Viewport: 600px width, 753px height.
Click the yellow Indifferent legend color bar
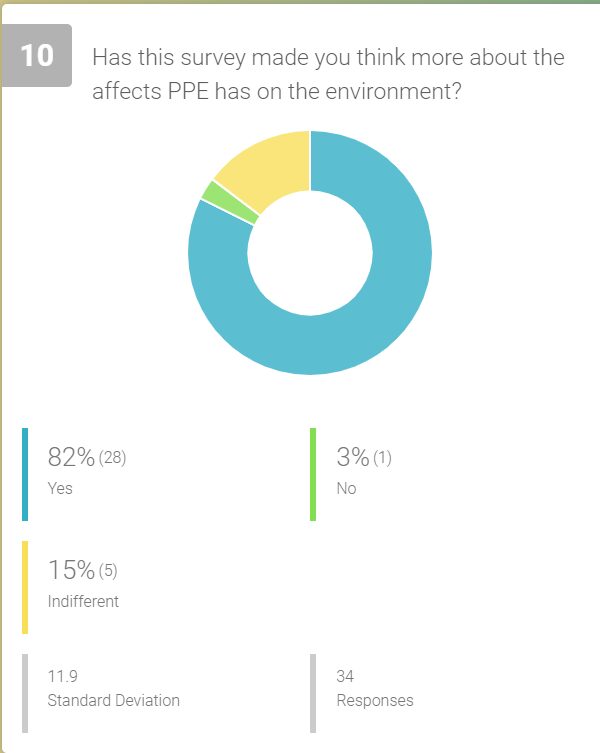tap(25, 587)
